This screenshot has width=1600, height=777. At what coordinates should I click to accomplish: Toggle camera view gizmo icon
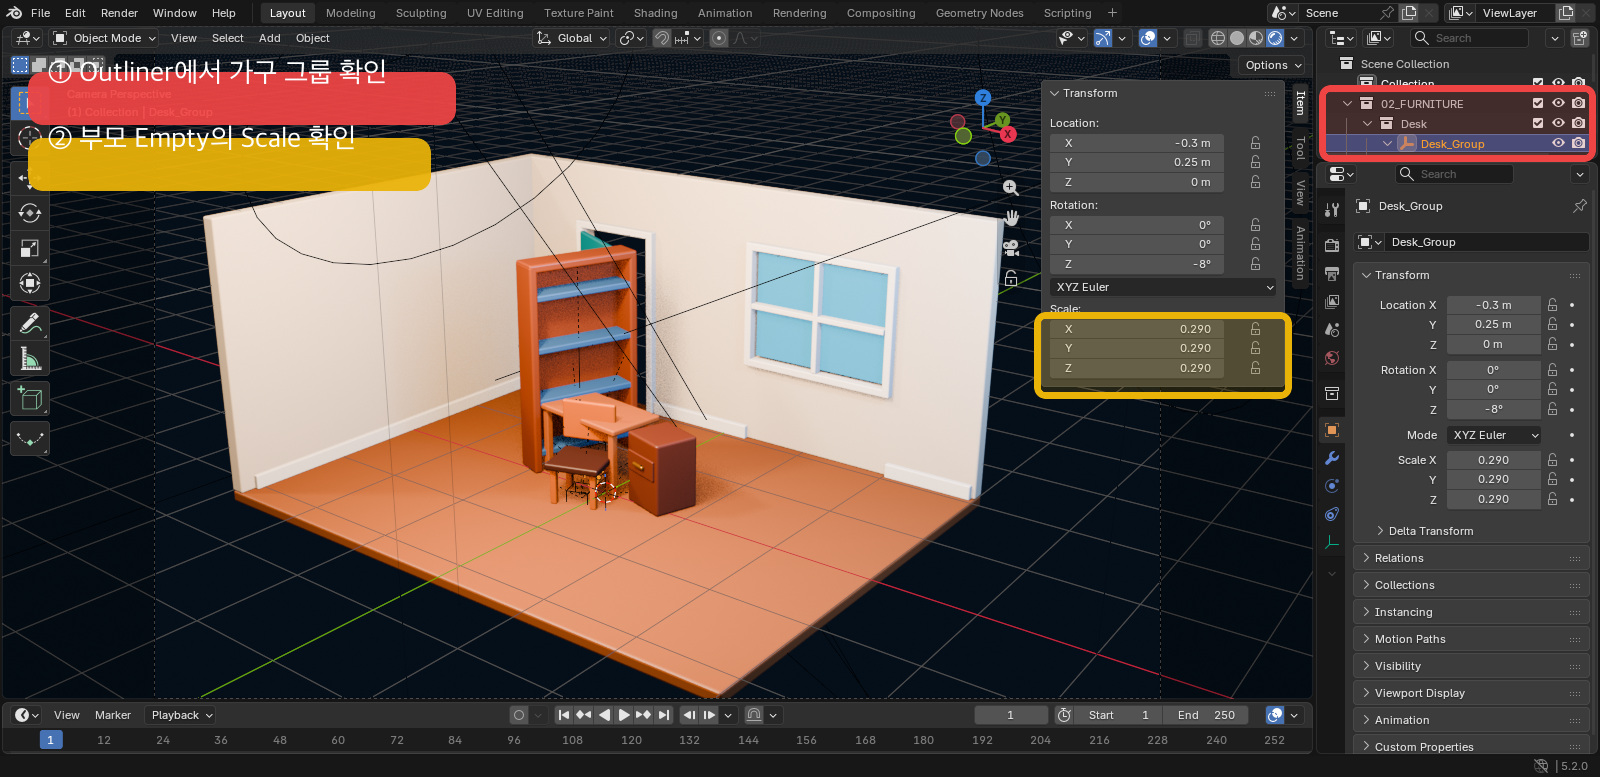(x=1011, y=248)
